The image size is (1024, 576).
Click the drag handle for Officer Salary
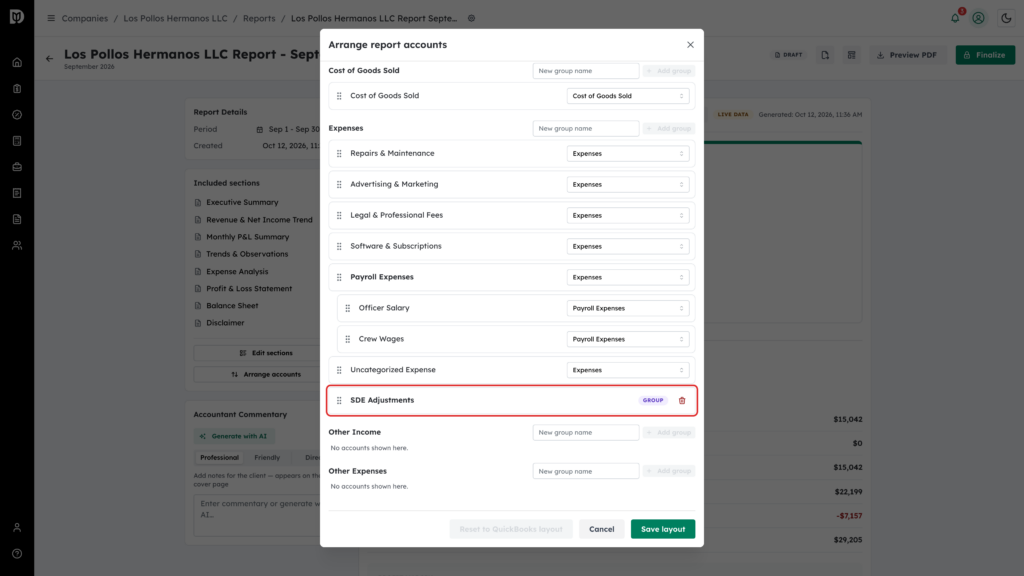347,308
